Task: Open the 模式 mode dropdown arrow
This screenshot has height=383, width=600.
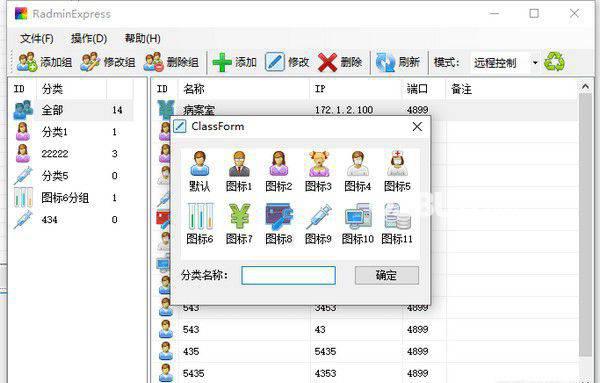Action: tap(535, 62)
